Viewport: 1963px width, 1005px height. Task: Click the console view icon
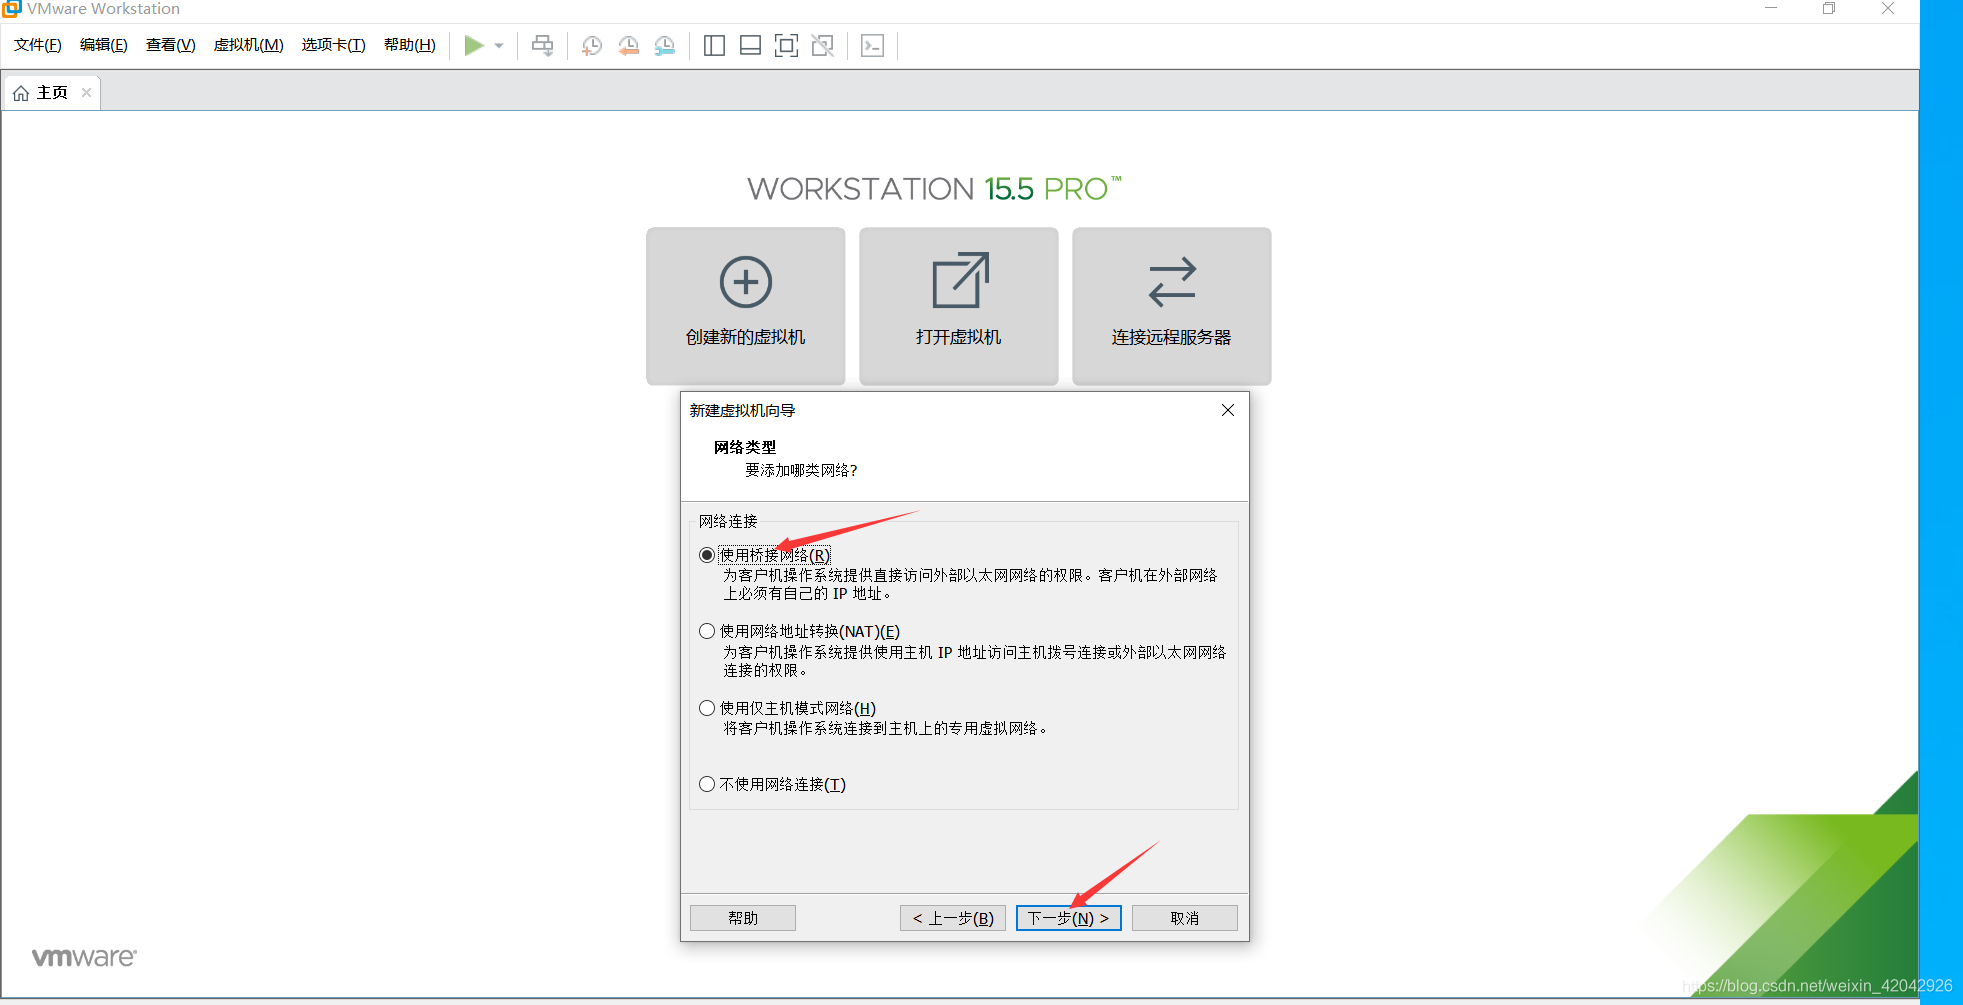[x=872, y=45]
